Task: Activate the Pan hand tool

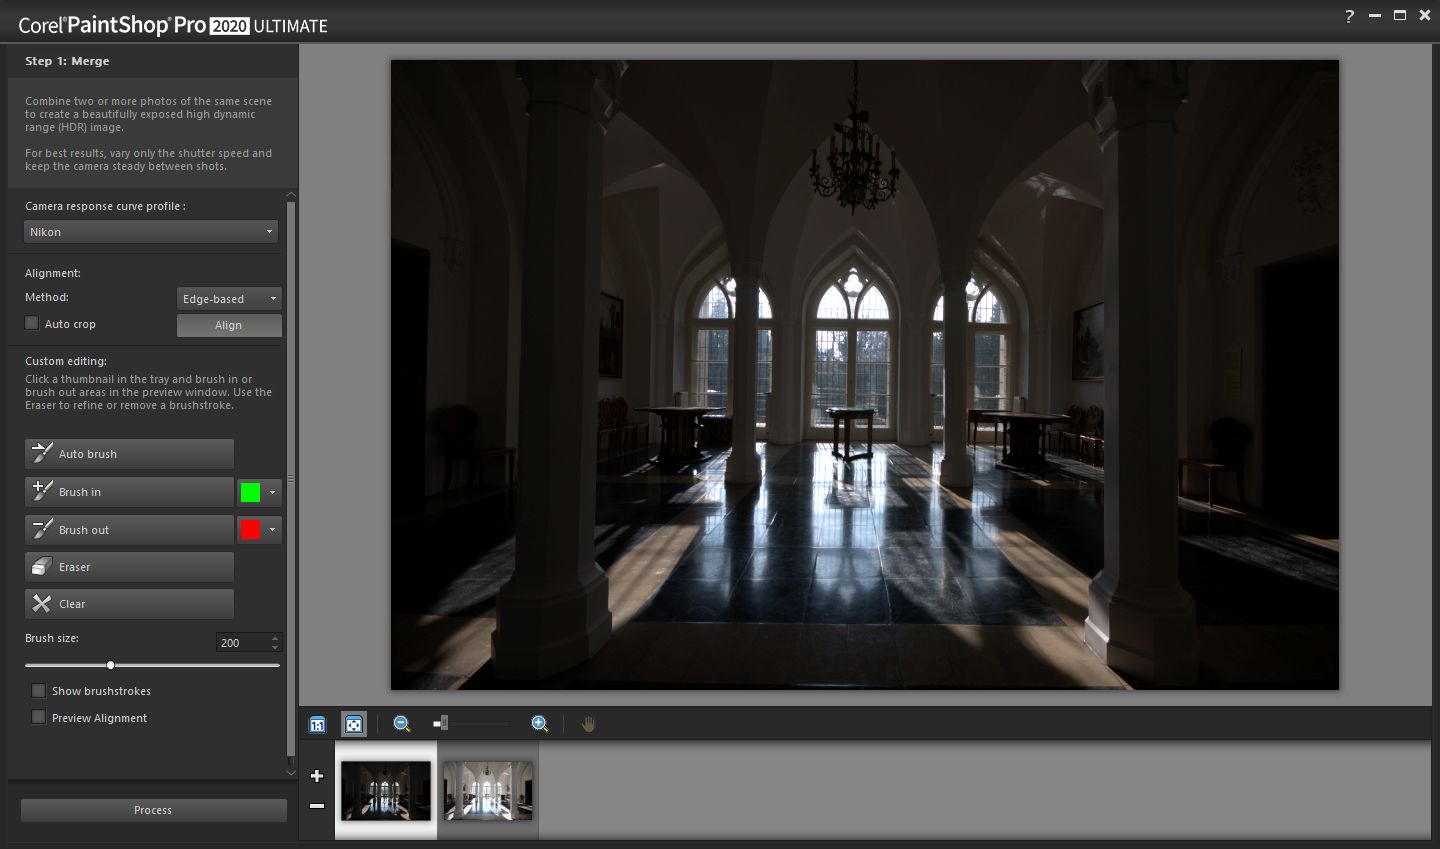Action: click(588, 723)
